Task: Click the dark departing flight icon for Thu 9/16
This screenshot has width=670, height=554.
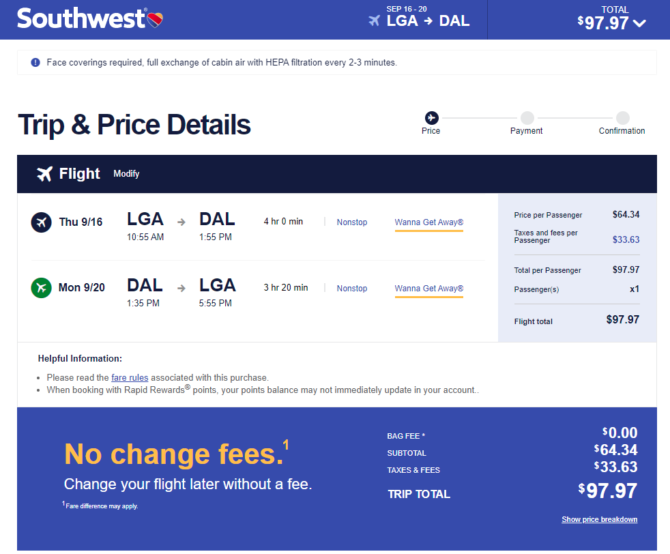Action: (41, 222)
